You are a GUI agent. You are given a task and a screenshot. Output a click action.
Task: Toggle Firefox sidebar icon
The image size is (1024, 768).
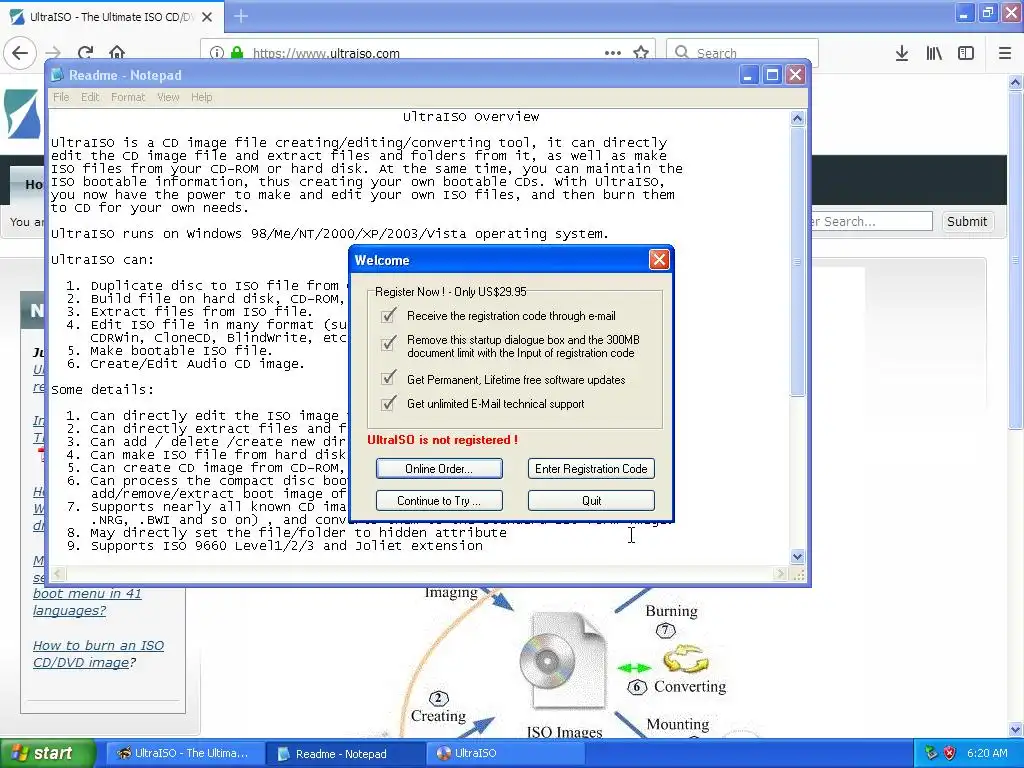coord(966,53)
